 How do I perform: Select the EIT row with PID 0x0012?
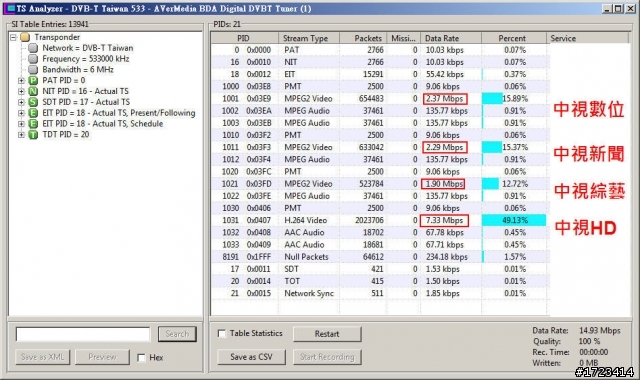click(x=380, y=74)
